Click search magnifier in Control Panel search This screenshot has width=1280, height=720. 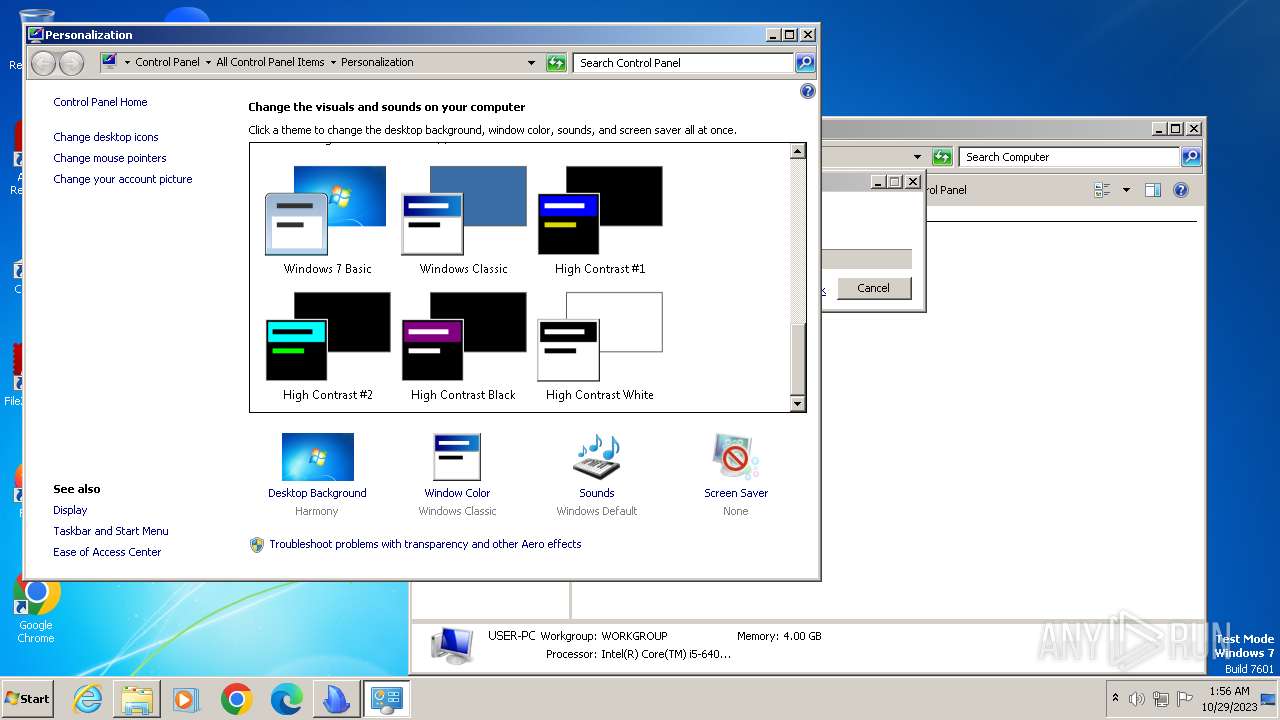(x=805, y=63)
